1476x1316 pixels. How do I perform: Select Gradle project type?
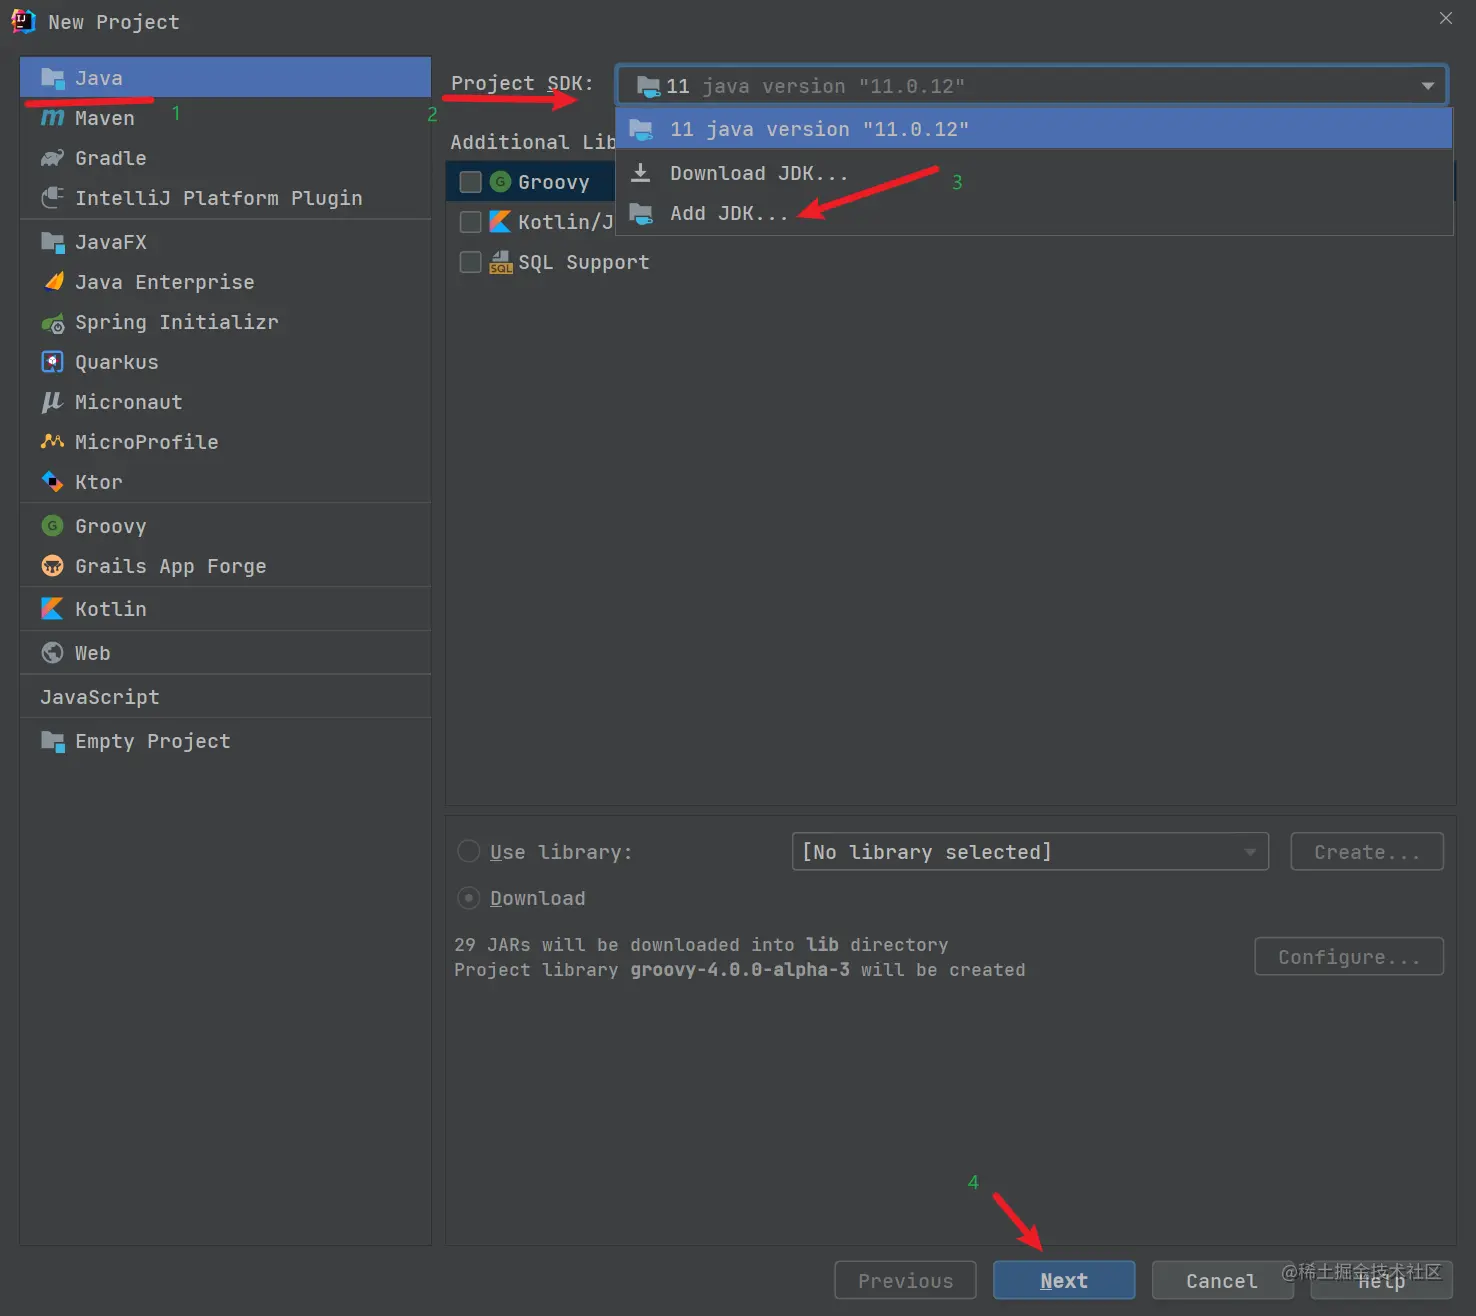point(225,158)
